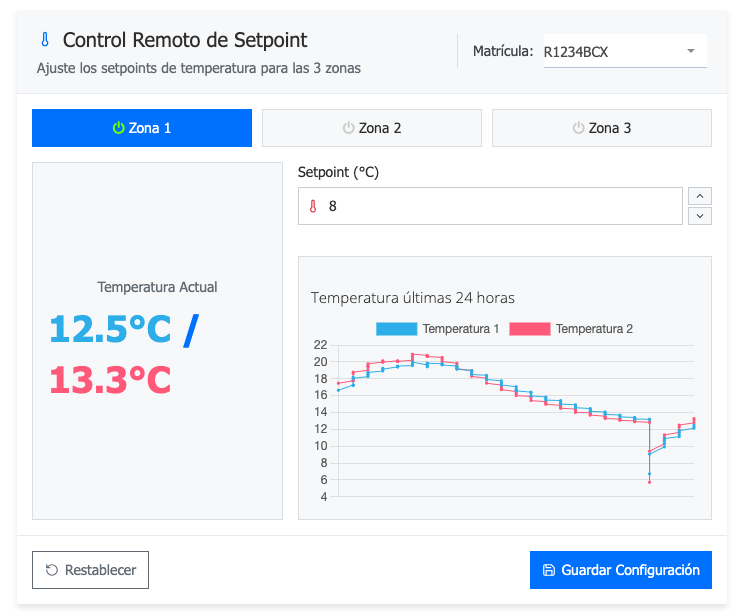Click the power icon on Zona 3
The image size is (738, 616).
pyautogui.click(x=578, y=128)
